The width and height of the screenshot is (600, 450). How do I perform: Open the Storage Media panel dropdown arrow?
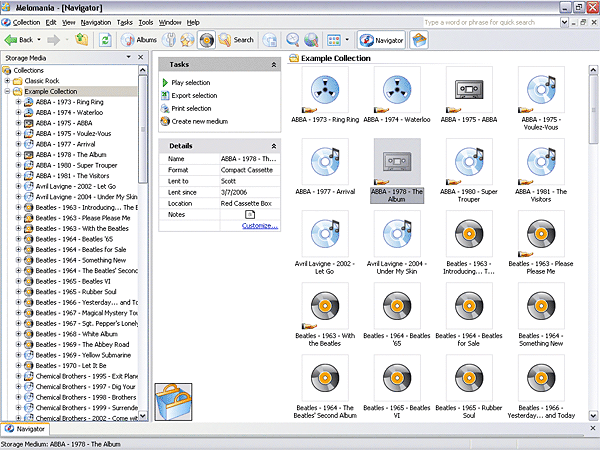[129, 57]
